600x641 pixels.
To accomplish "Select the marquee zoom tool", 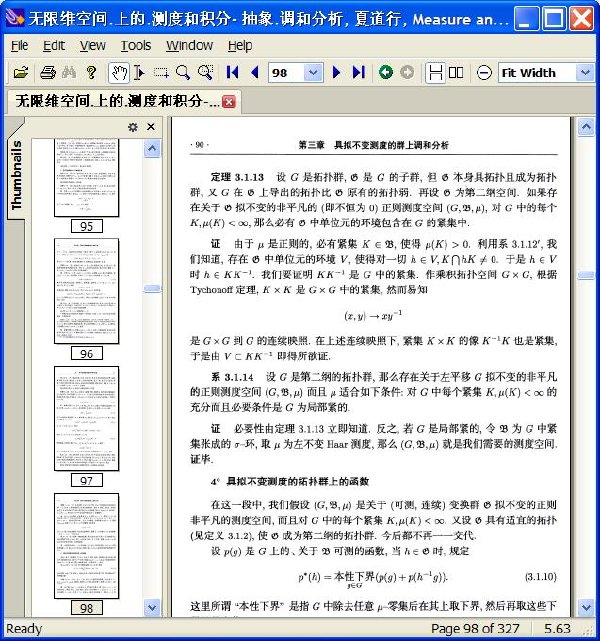I will click(205, 73).
